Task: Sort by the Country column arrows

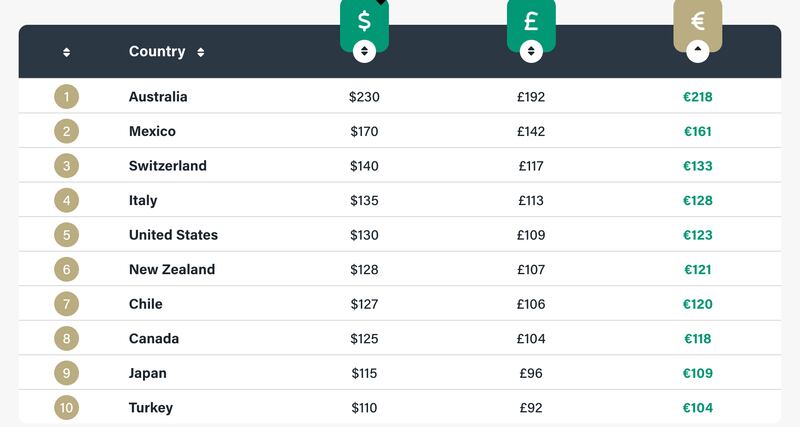Action: coord(201,52)
